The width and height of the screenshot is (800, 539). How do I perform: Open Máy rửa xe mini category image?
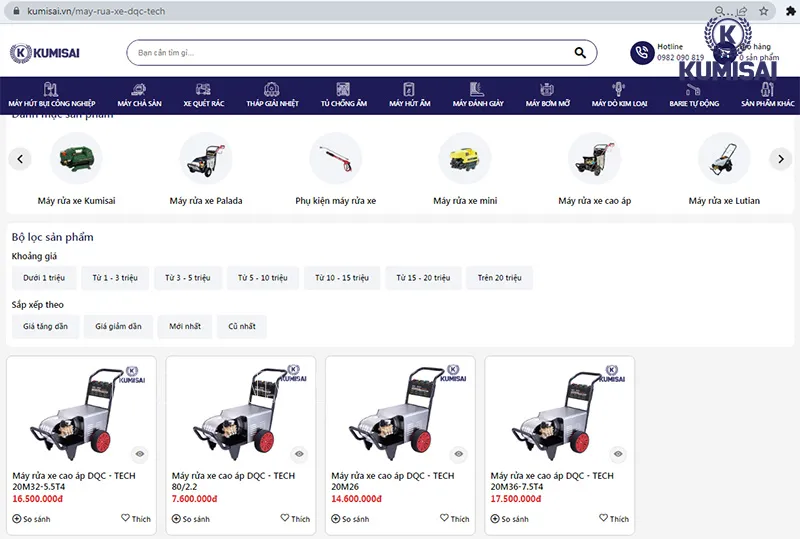click(465, 158)
